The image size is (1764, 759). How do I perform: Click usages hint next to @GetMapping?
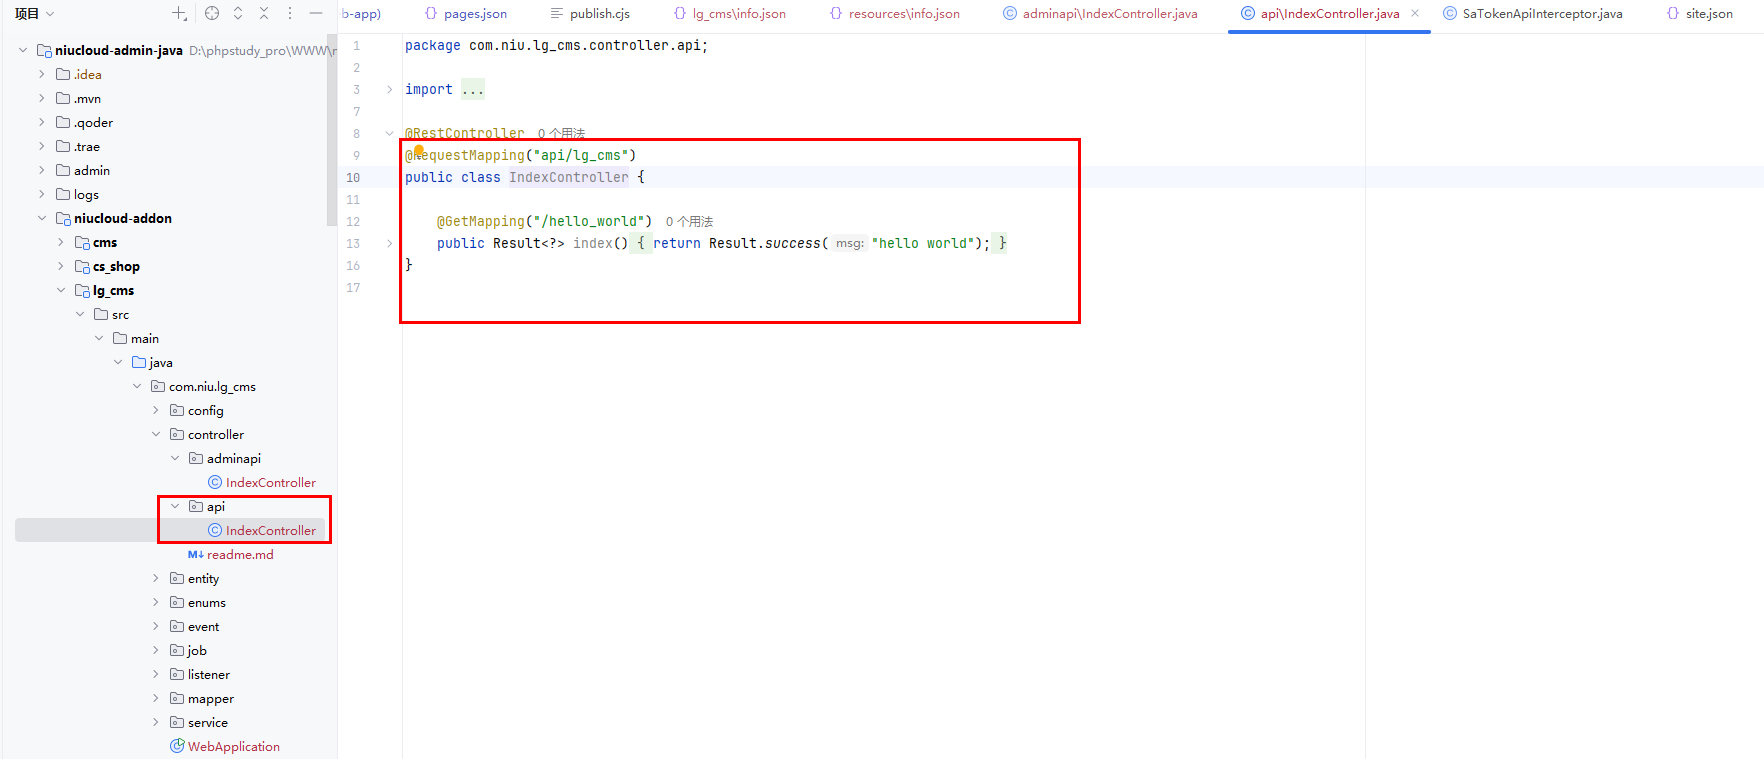689,222
